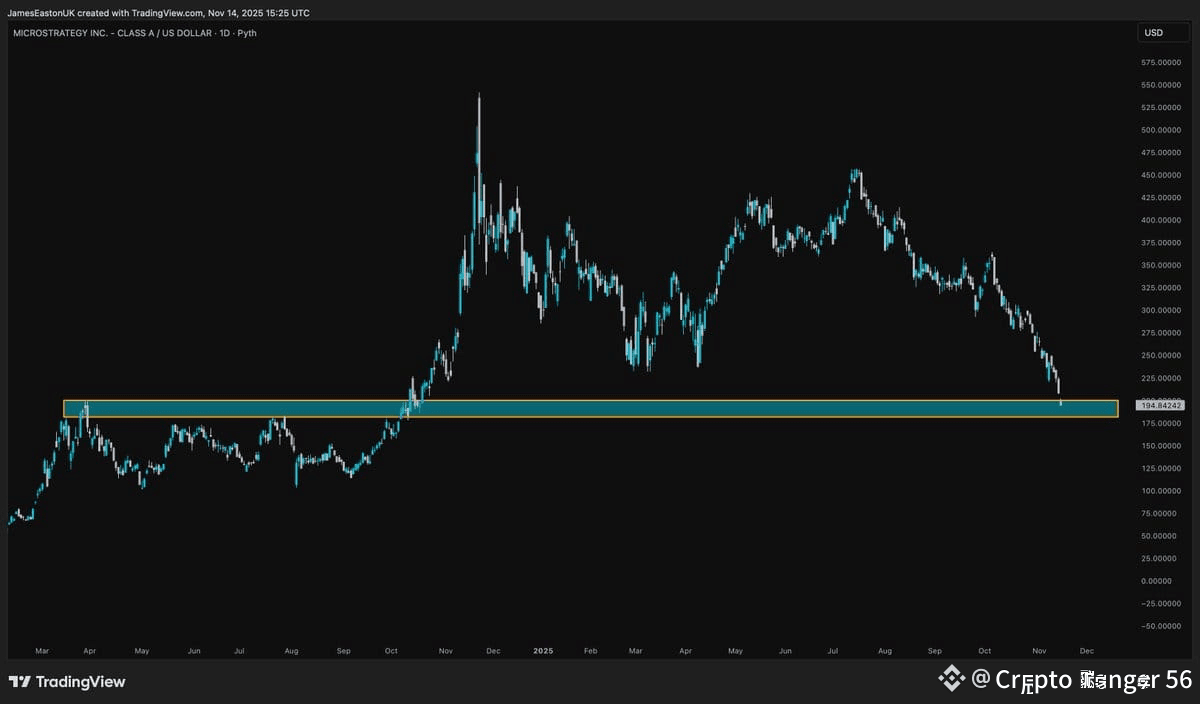The image size is (1200, 704).
Task: Click the JamesEastonUK creation header text
Action: (x=158, y=13)
